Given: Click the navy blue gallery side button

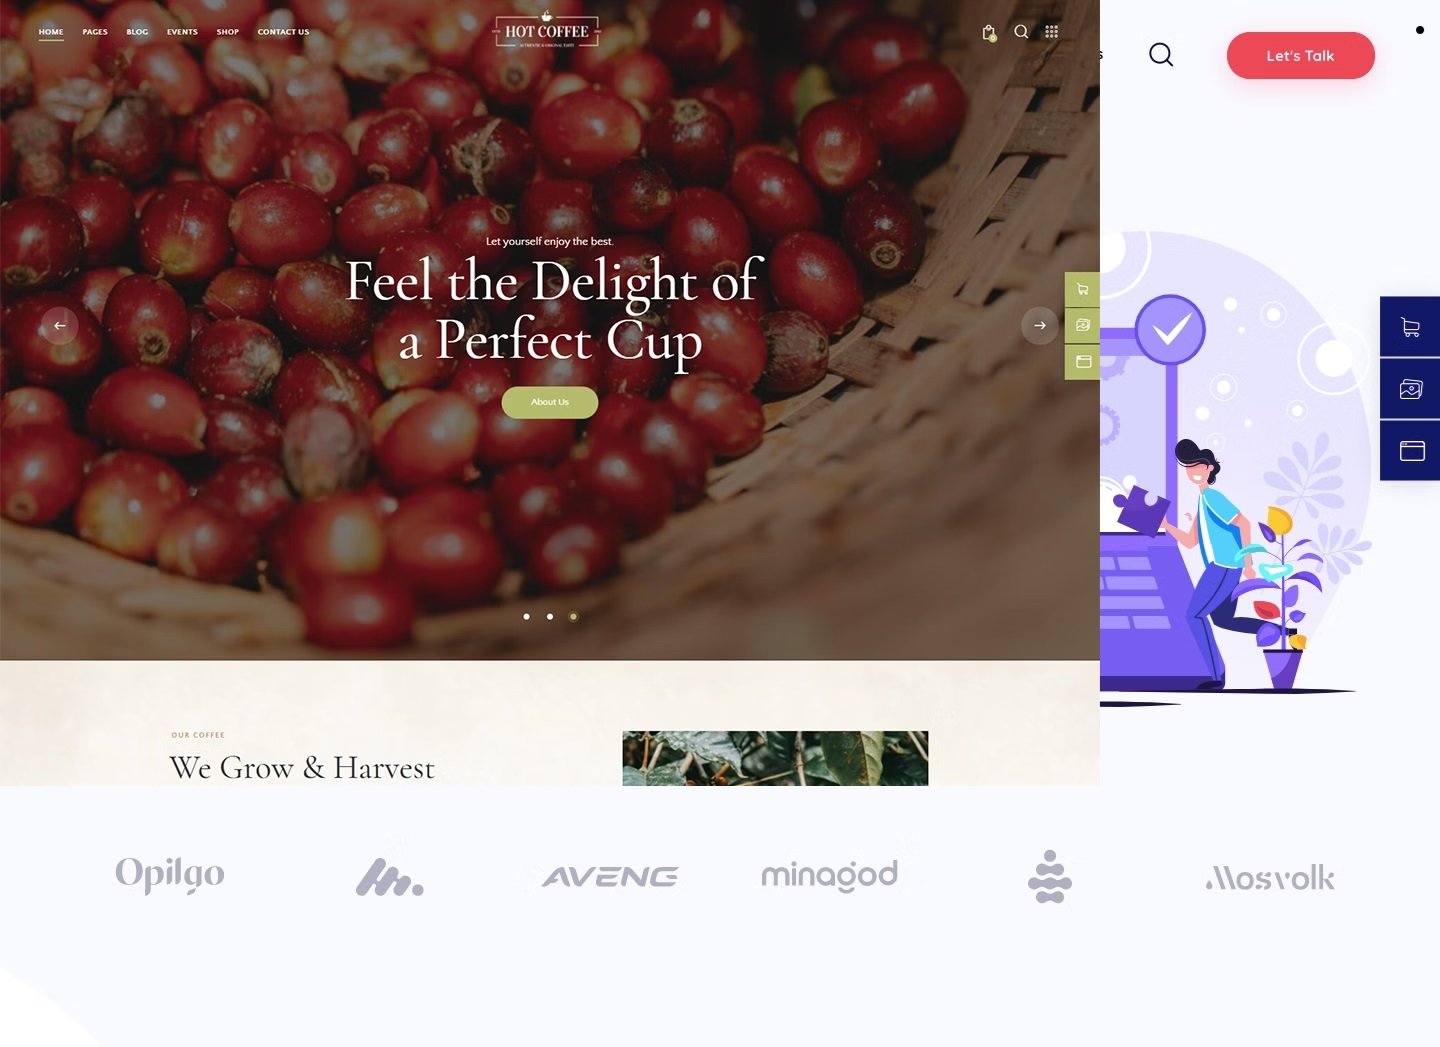Looking at the screenshot, I should click(1410, 389).
